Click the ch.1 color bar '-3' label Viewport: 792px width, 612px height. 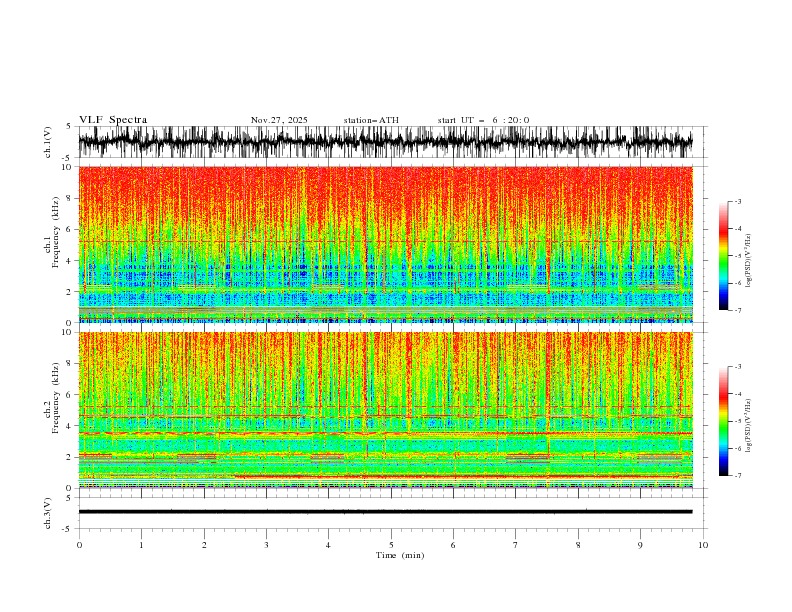click(x=737, y=201)
